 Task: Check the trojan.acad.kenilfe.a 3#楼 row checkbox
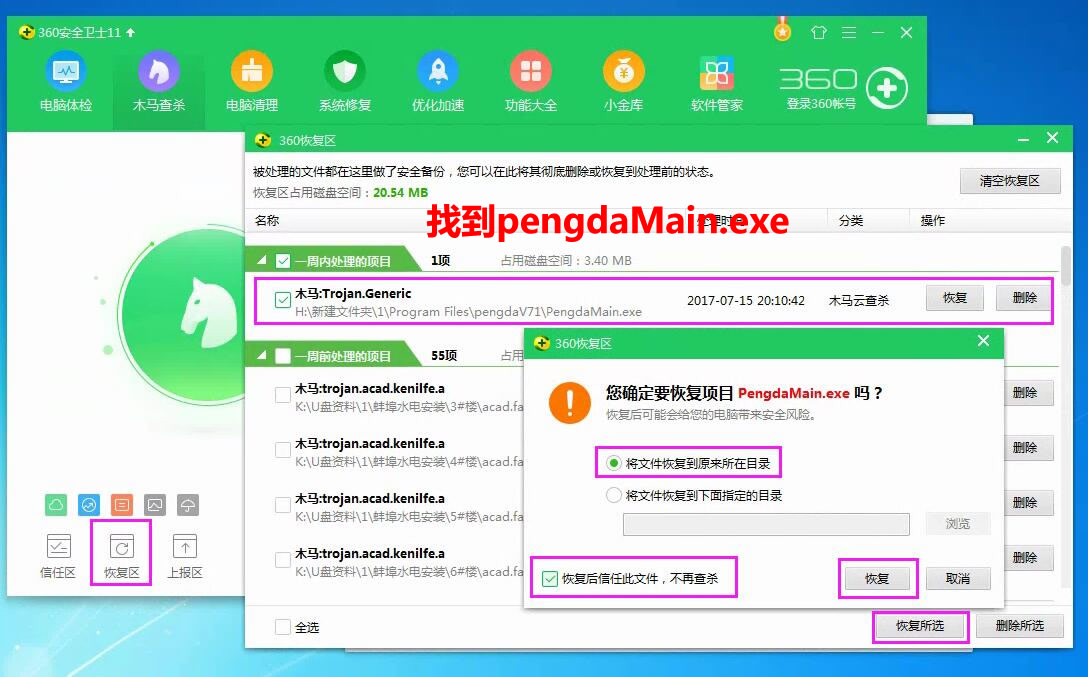click(282, 395)
